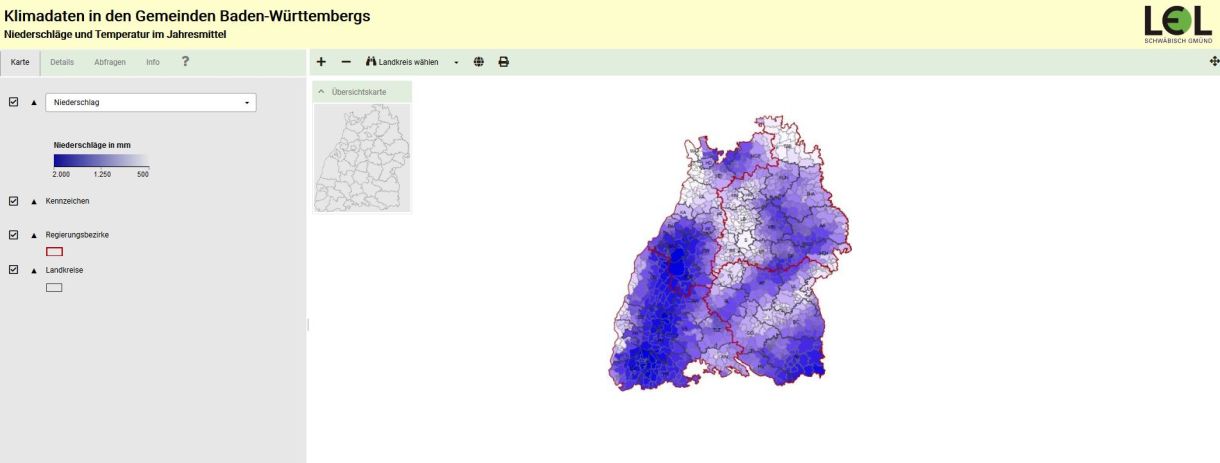This screenshot has width=1220, height=463.
Task: Open help via the question mark icon
Action: point(185,61)
